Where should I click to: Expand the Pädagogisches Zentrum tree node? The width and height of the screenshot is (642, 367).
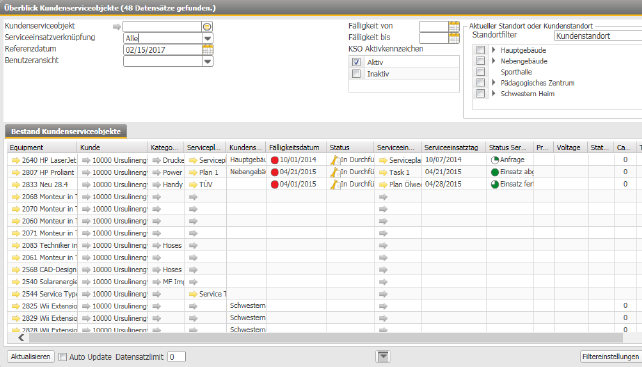(494, 83)
